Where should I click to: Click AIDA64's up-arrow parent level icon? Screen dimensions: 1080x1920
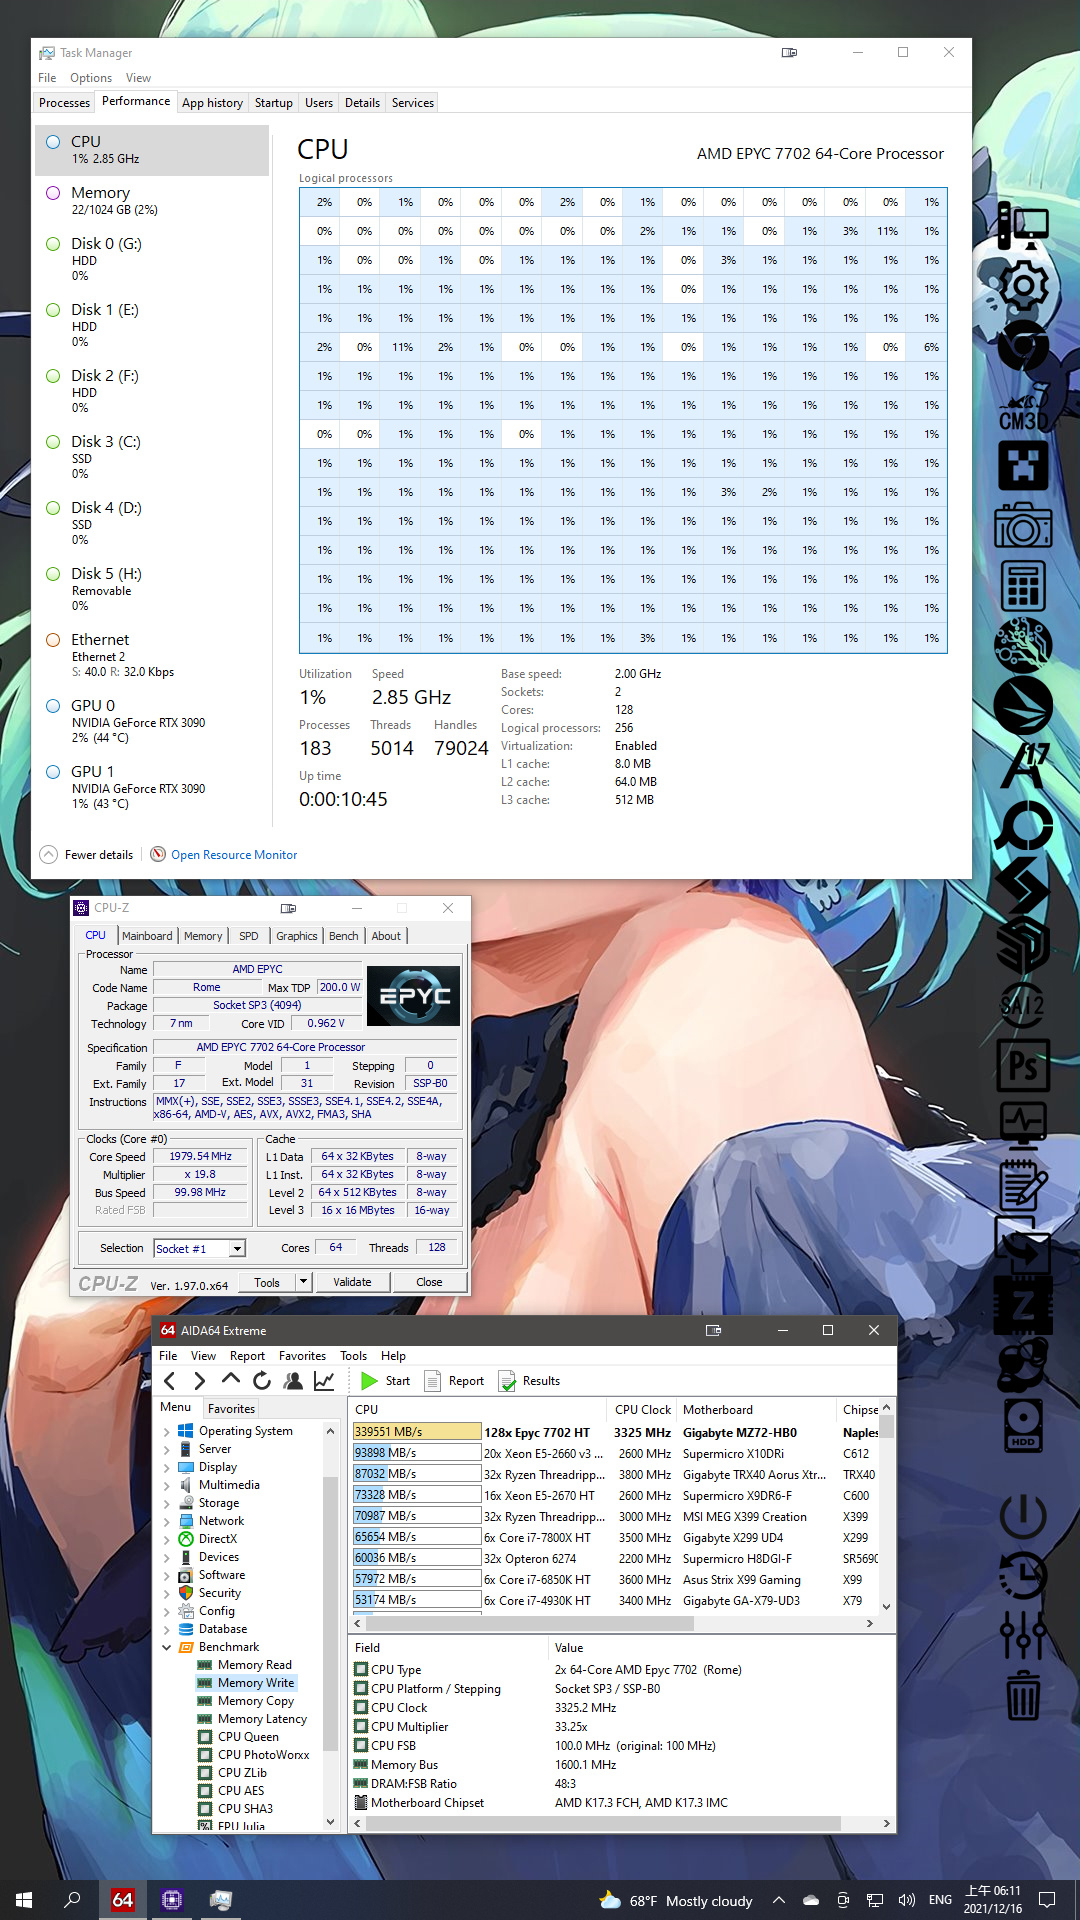coord(231,1380)
